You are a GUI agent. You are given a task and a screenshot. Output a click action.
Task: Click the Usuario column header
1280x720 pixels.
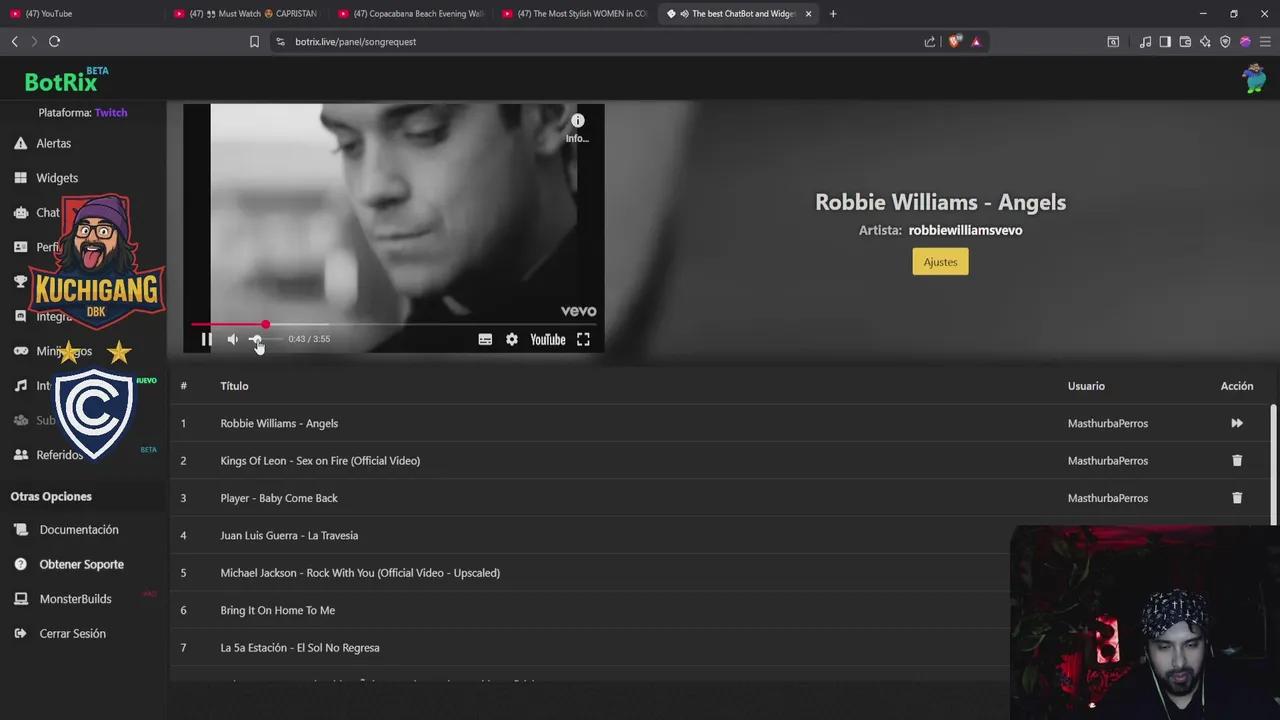coord(1086,386)
